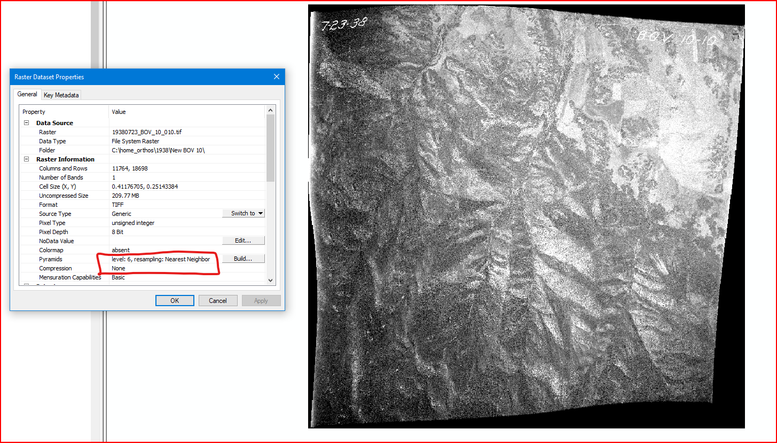Viewport: 777px width, 443px height.
Task: Close the Raster Dataset Properties dialog
Action: [277, 77]
